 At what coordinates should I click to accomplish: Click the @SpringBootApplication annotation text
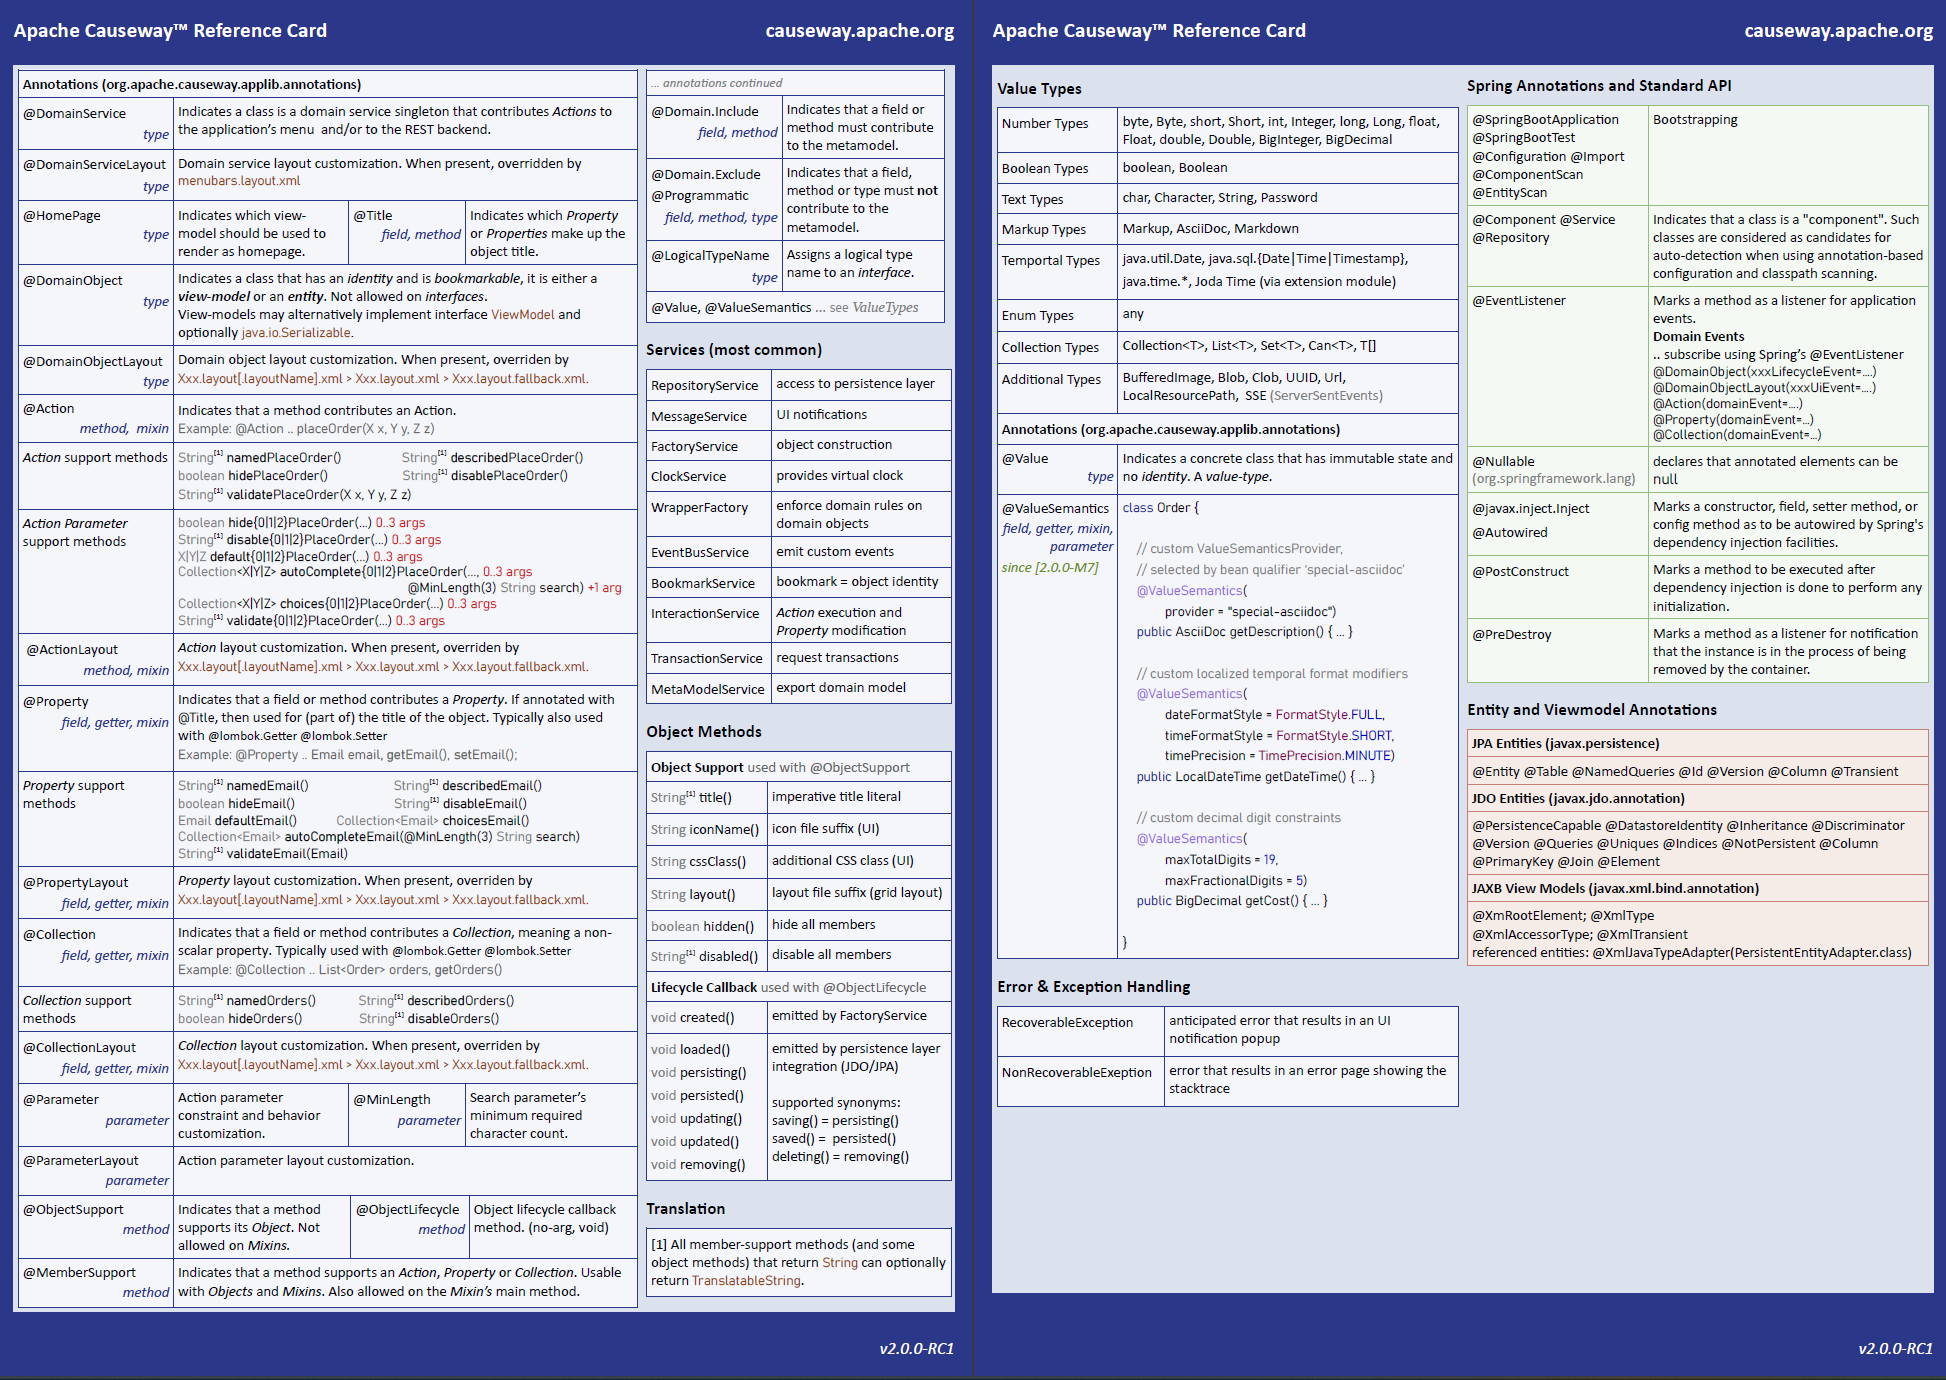[1545, 120]
